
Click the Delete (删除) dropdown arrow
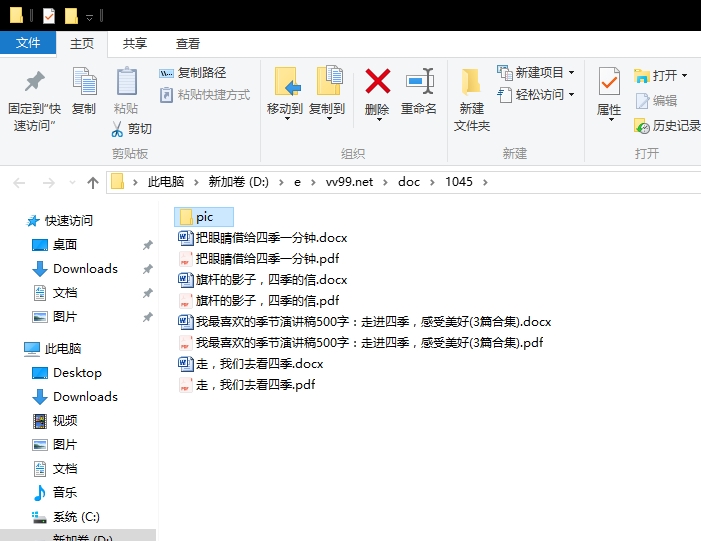point(379,120)
